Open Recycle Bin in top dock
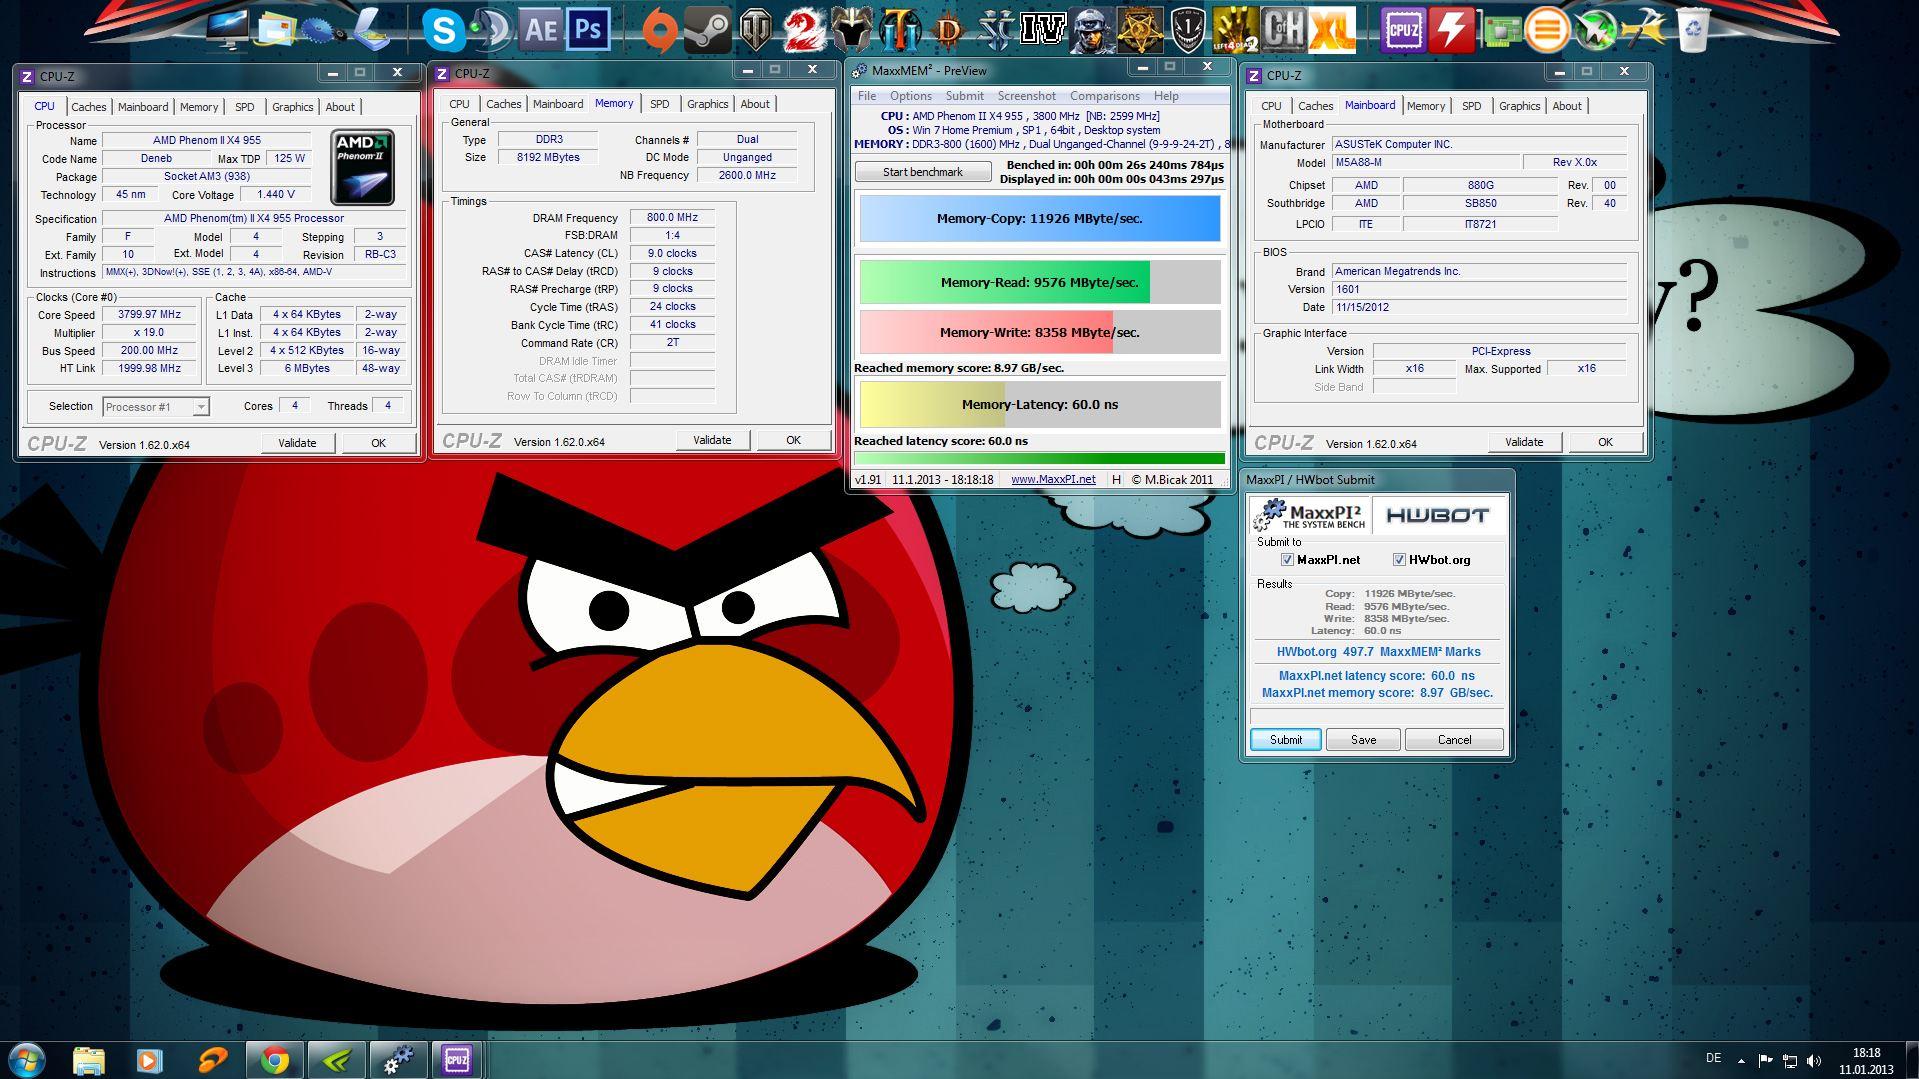The width and height of the screenshot is (1919, 1079). tap(1692, 30)
